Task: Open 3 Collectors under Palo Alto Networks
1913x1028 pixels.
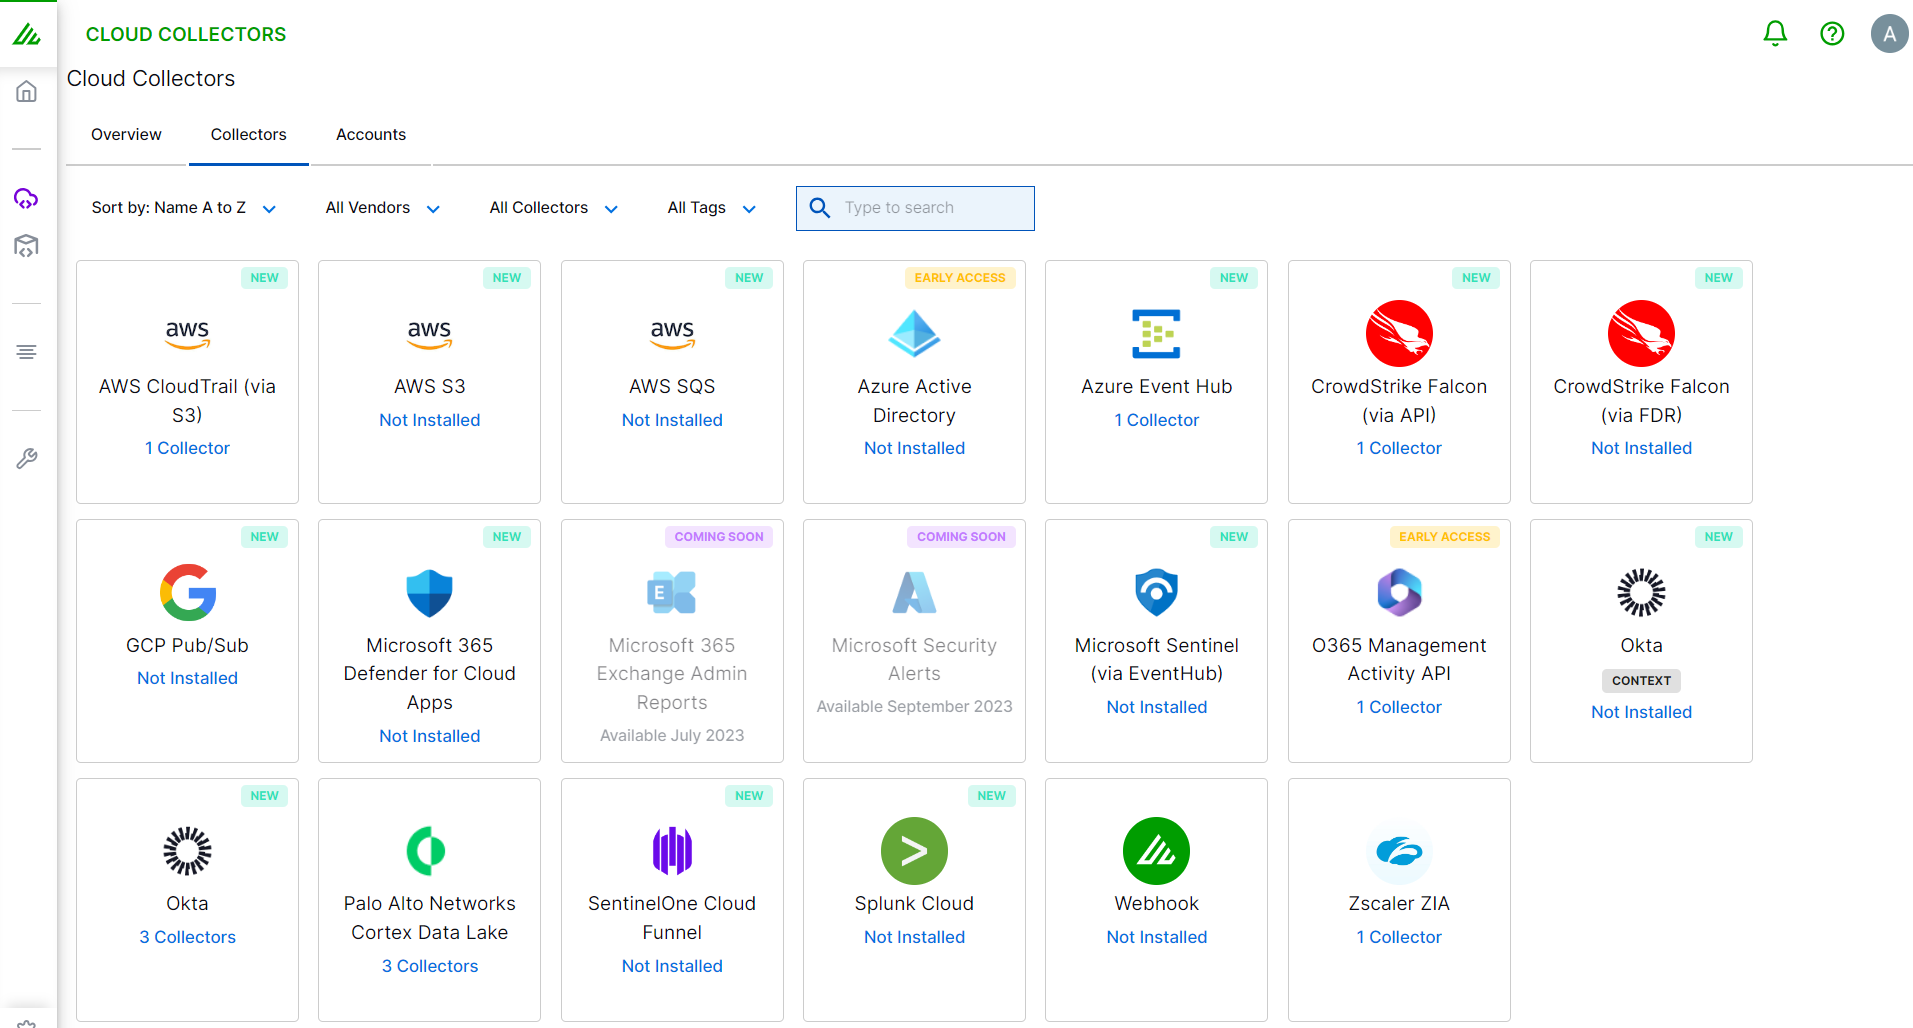Action: [x=429, y=966]
